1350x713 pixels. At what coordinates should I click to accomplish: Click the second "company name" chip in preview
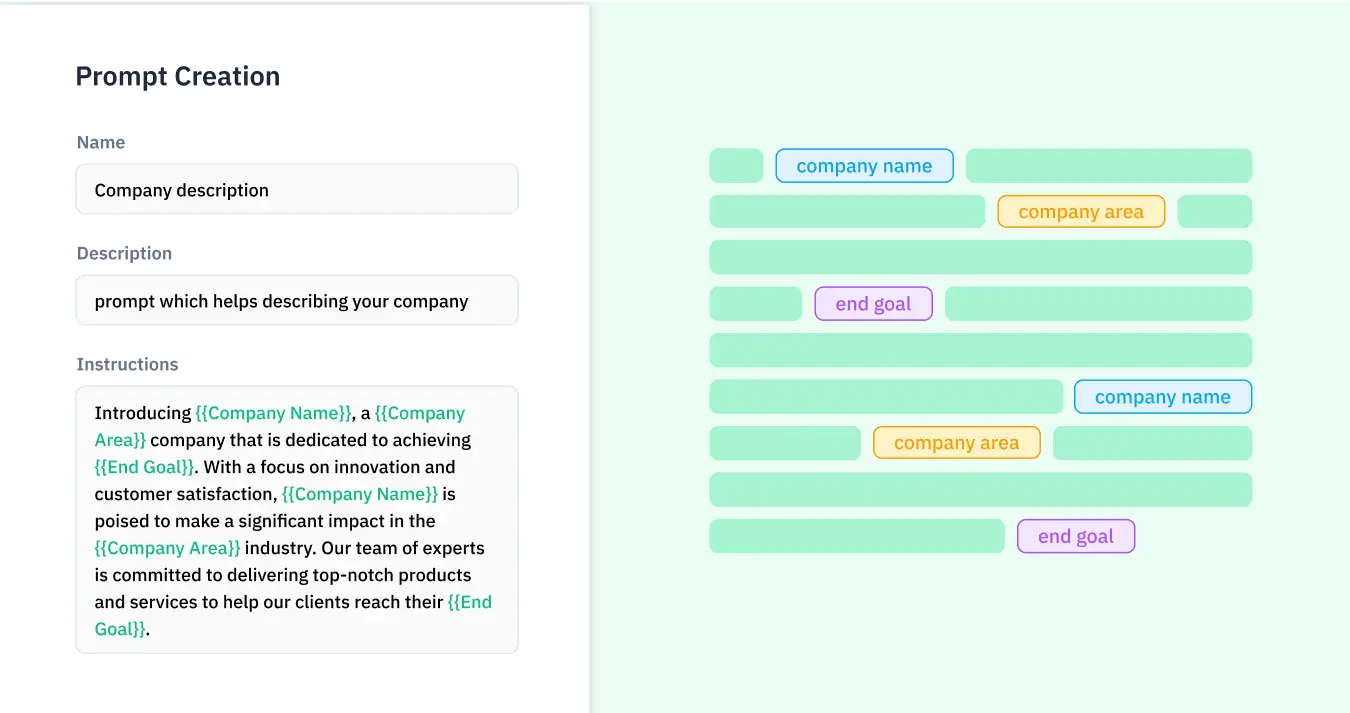coord(1162,396)
